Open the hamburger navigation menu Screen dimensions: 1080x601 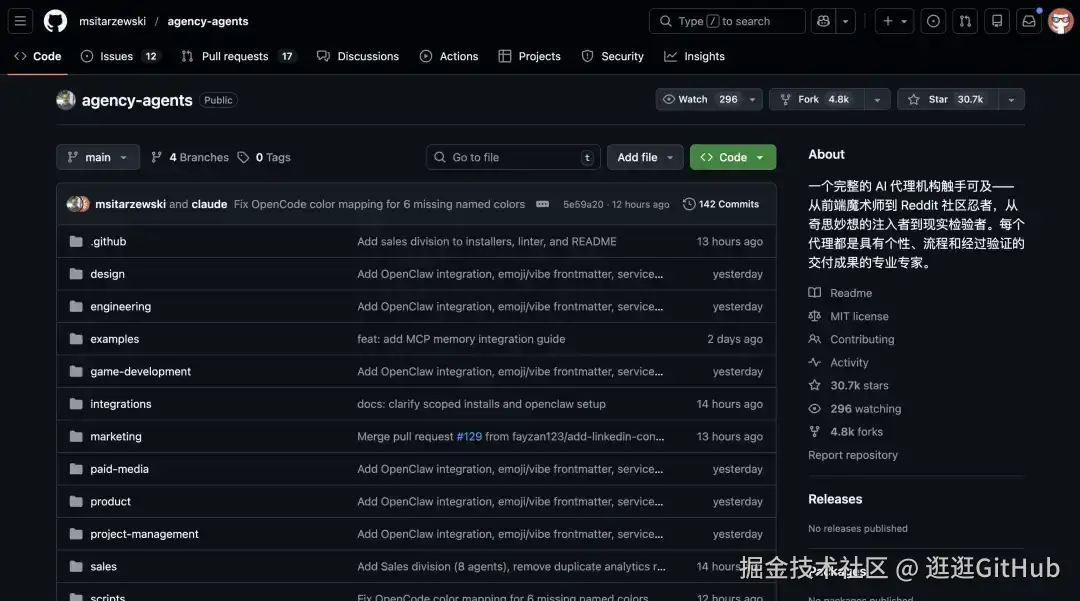click(x=20, y=21)
